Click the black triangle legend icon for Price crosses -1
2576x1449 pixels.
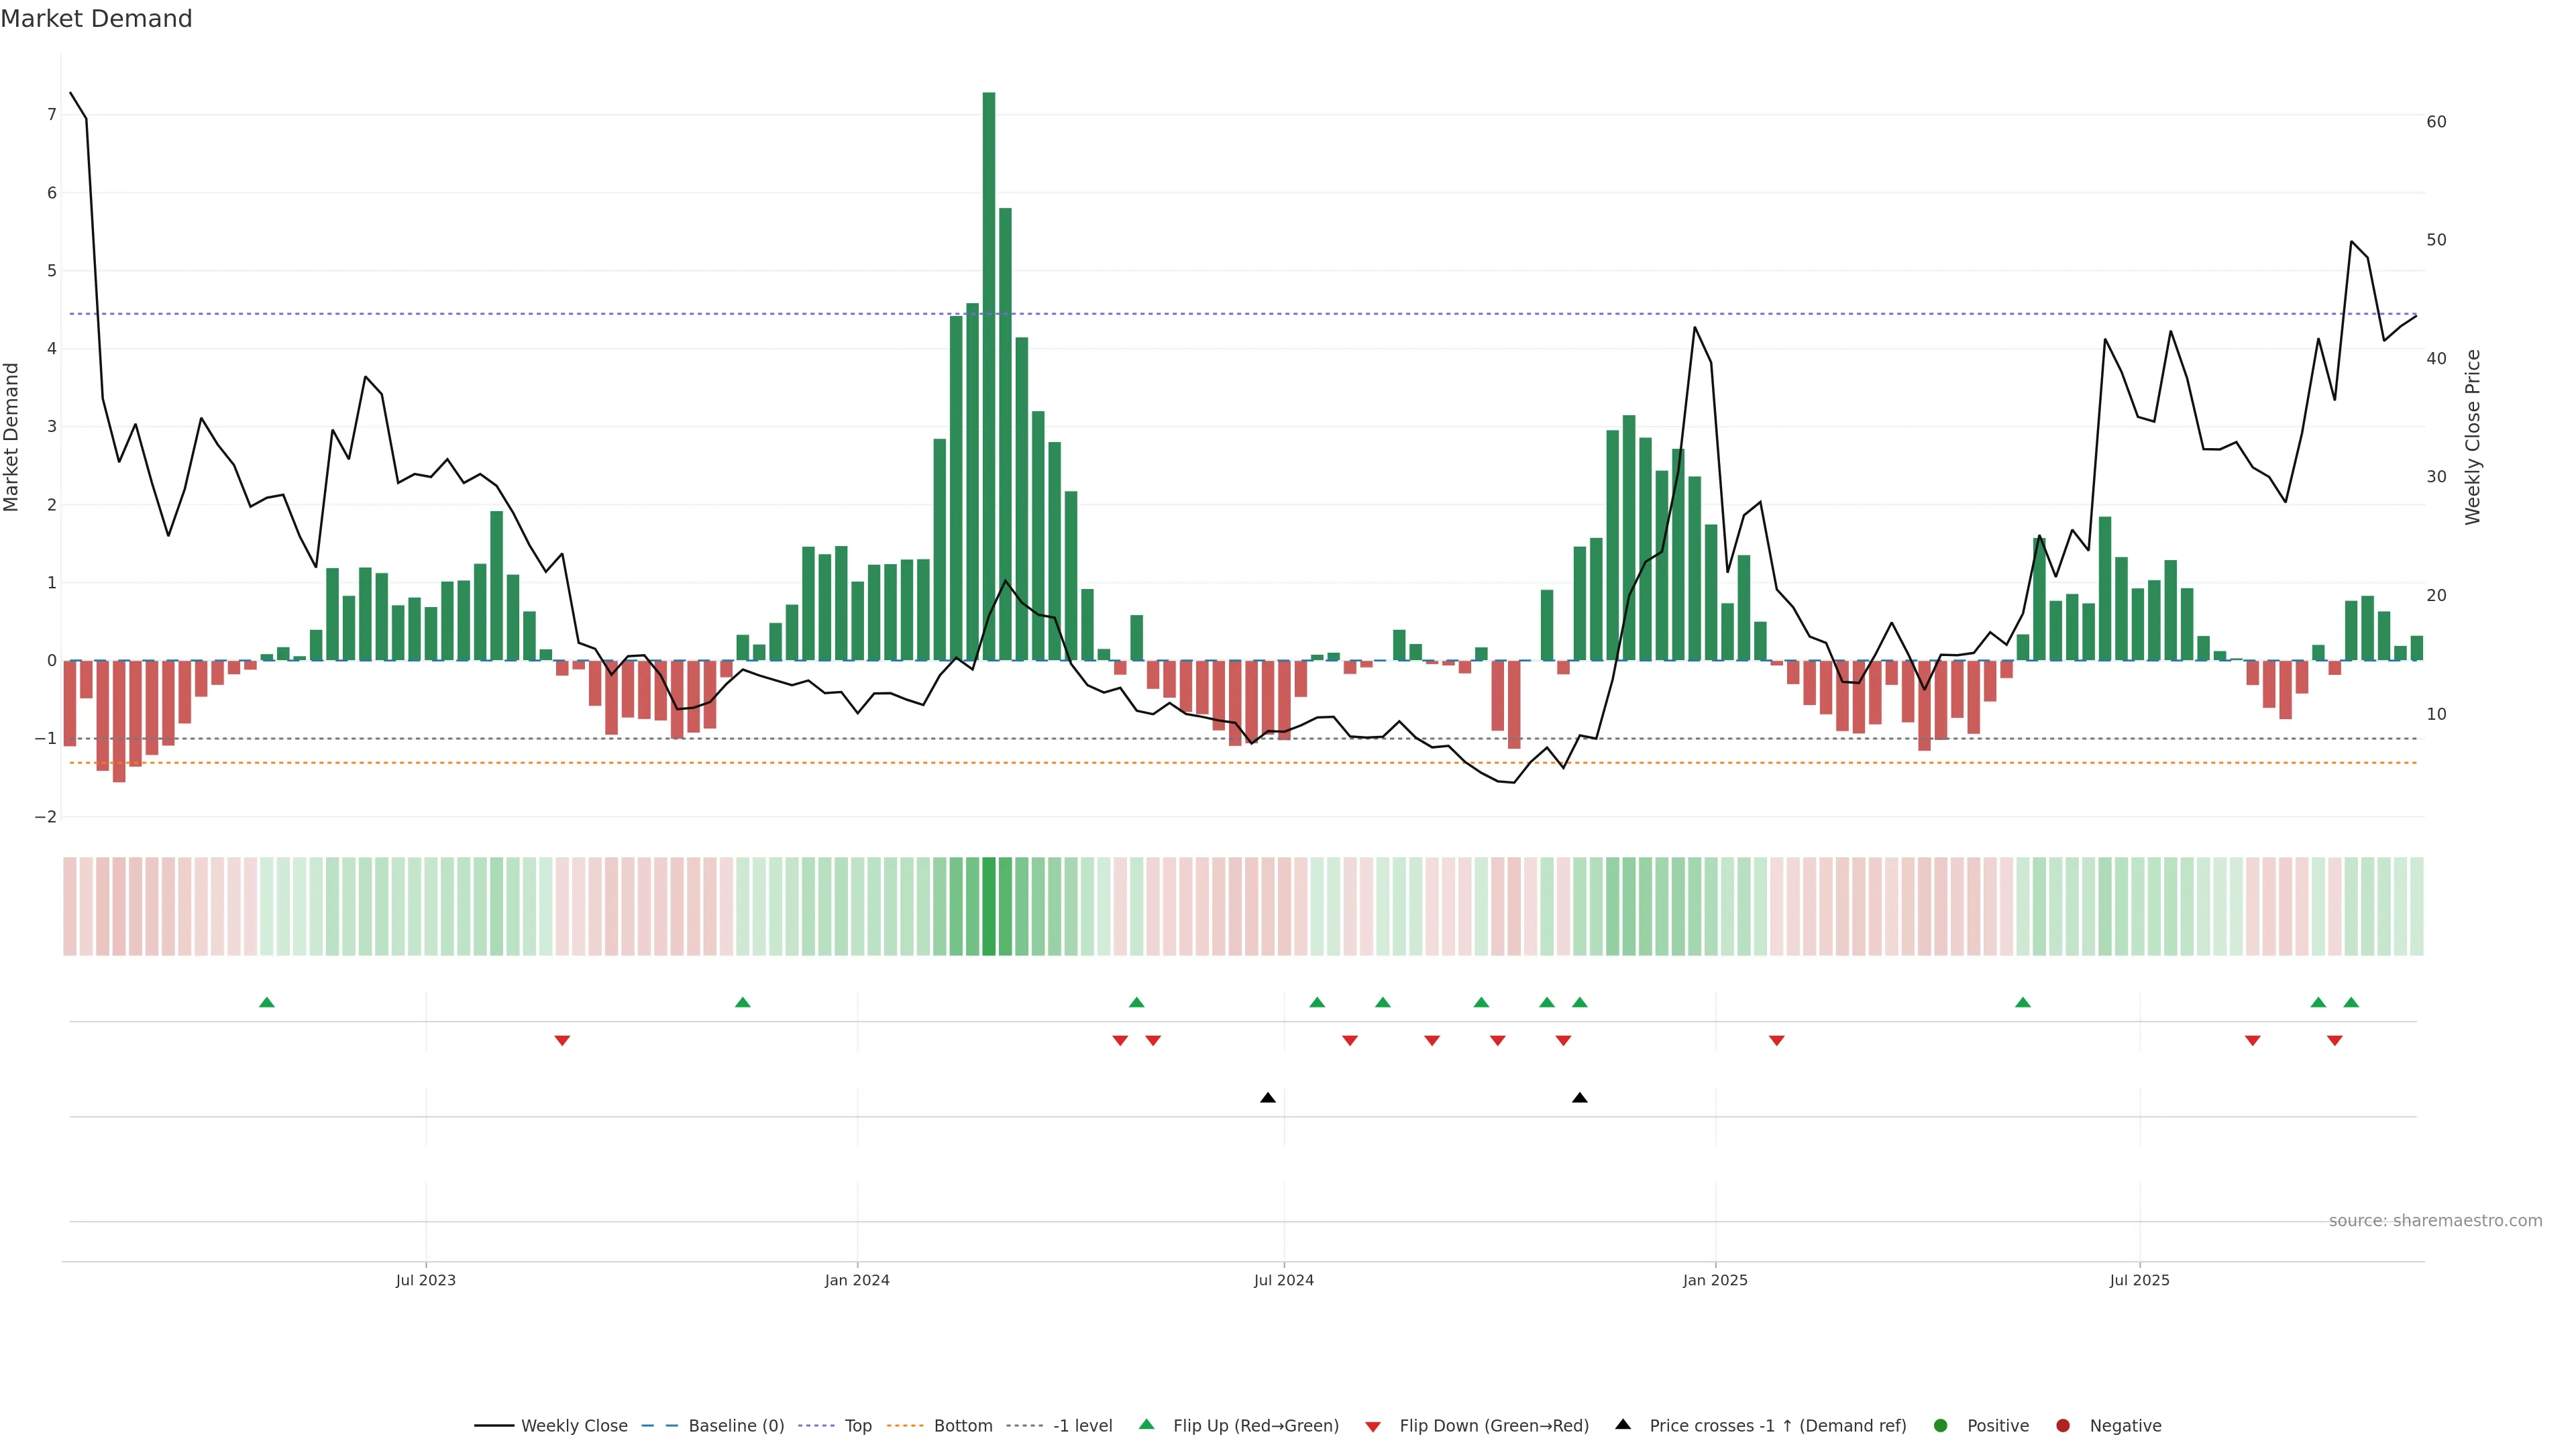coord(1622,1424)
